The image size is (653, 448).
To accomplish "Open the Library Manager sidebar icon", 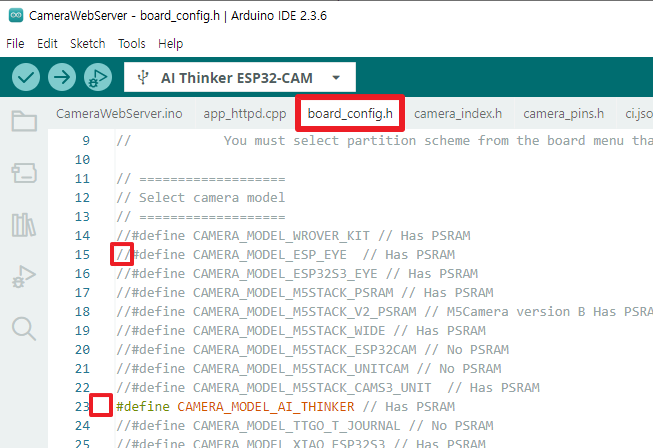I will pyautogui.click(x=24, y=225).
